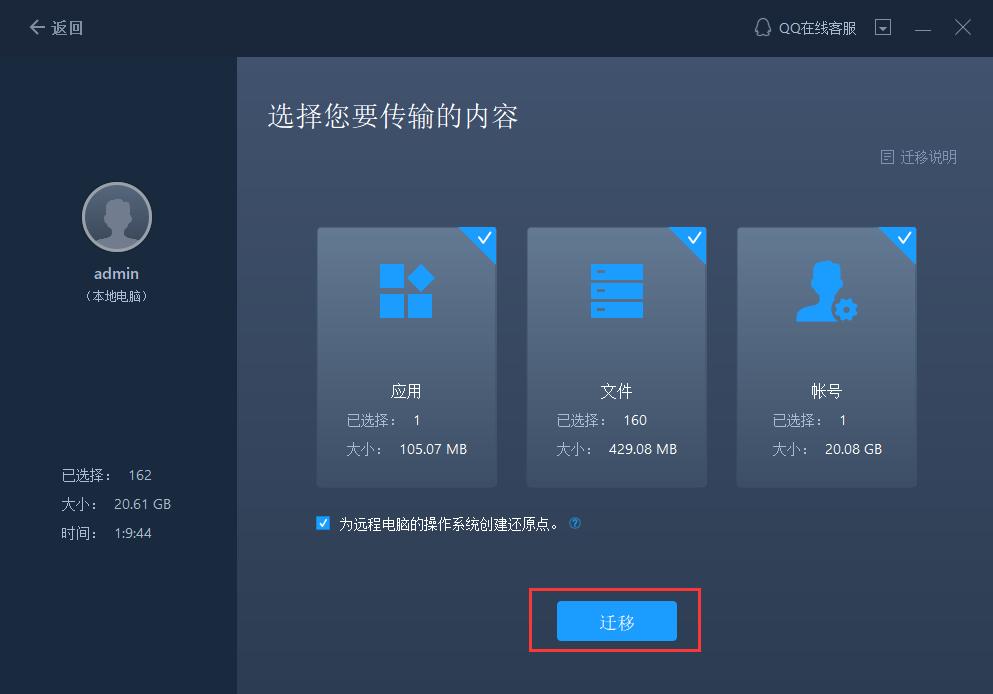This screenshot has height=694, width=993.
Task: Select the 应用 application icon
Action: [405, 291]
